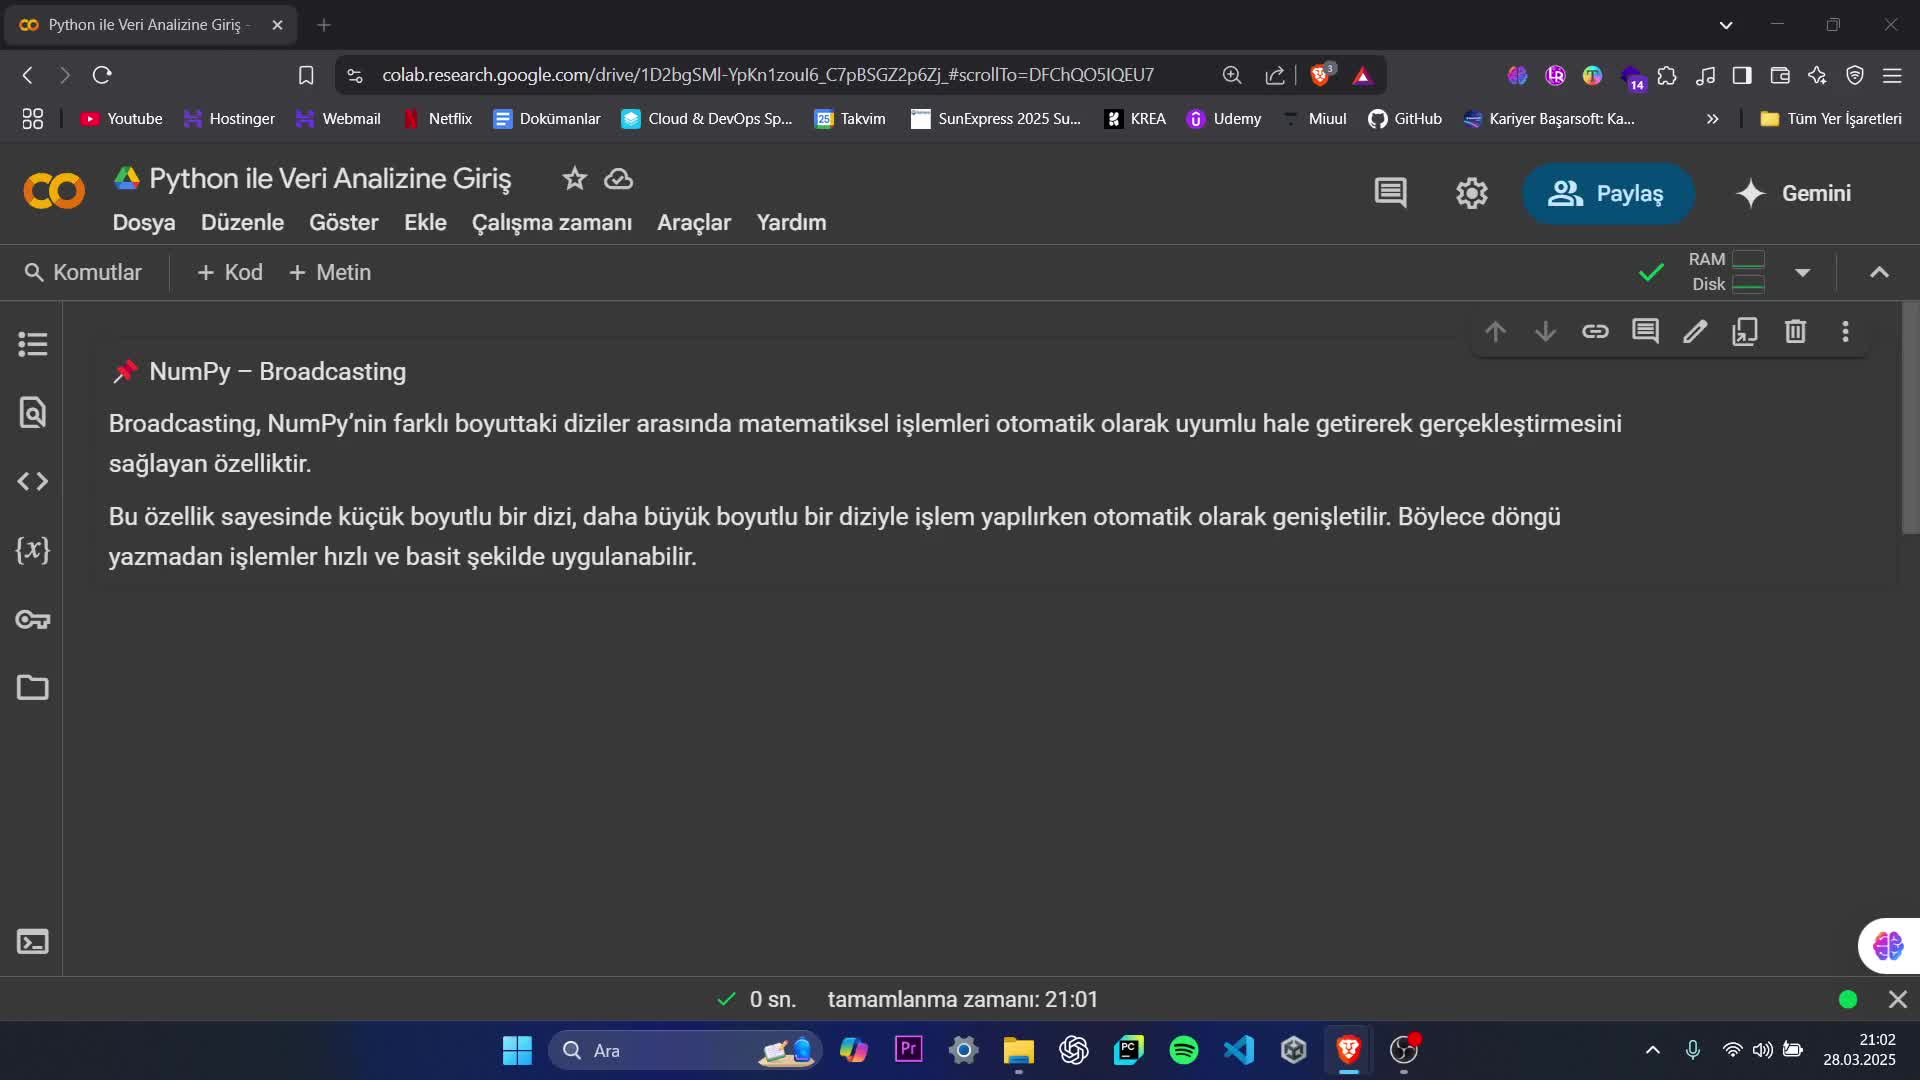
Task: Open the table of contents sidebar icon
Action: coord(33,344)
